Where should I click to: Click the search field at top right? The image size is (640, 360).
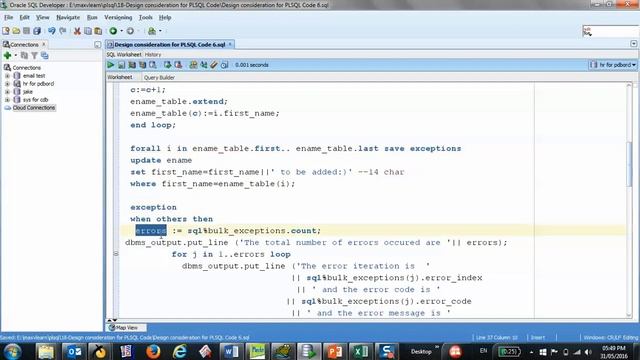(x=610, y=31)
